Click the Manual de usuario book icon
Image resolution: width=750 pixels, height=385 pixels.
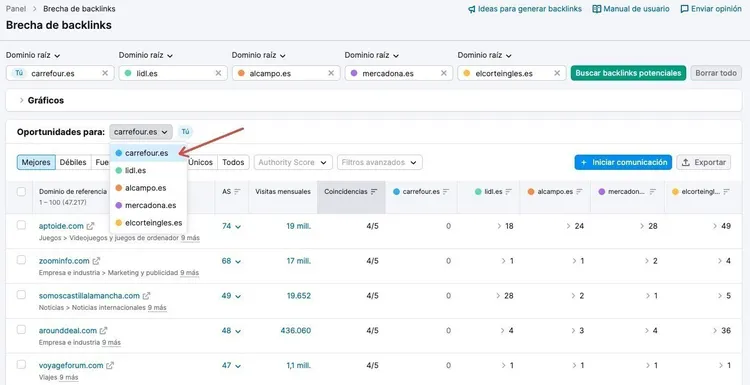pos(596,9)
